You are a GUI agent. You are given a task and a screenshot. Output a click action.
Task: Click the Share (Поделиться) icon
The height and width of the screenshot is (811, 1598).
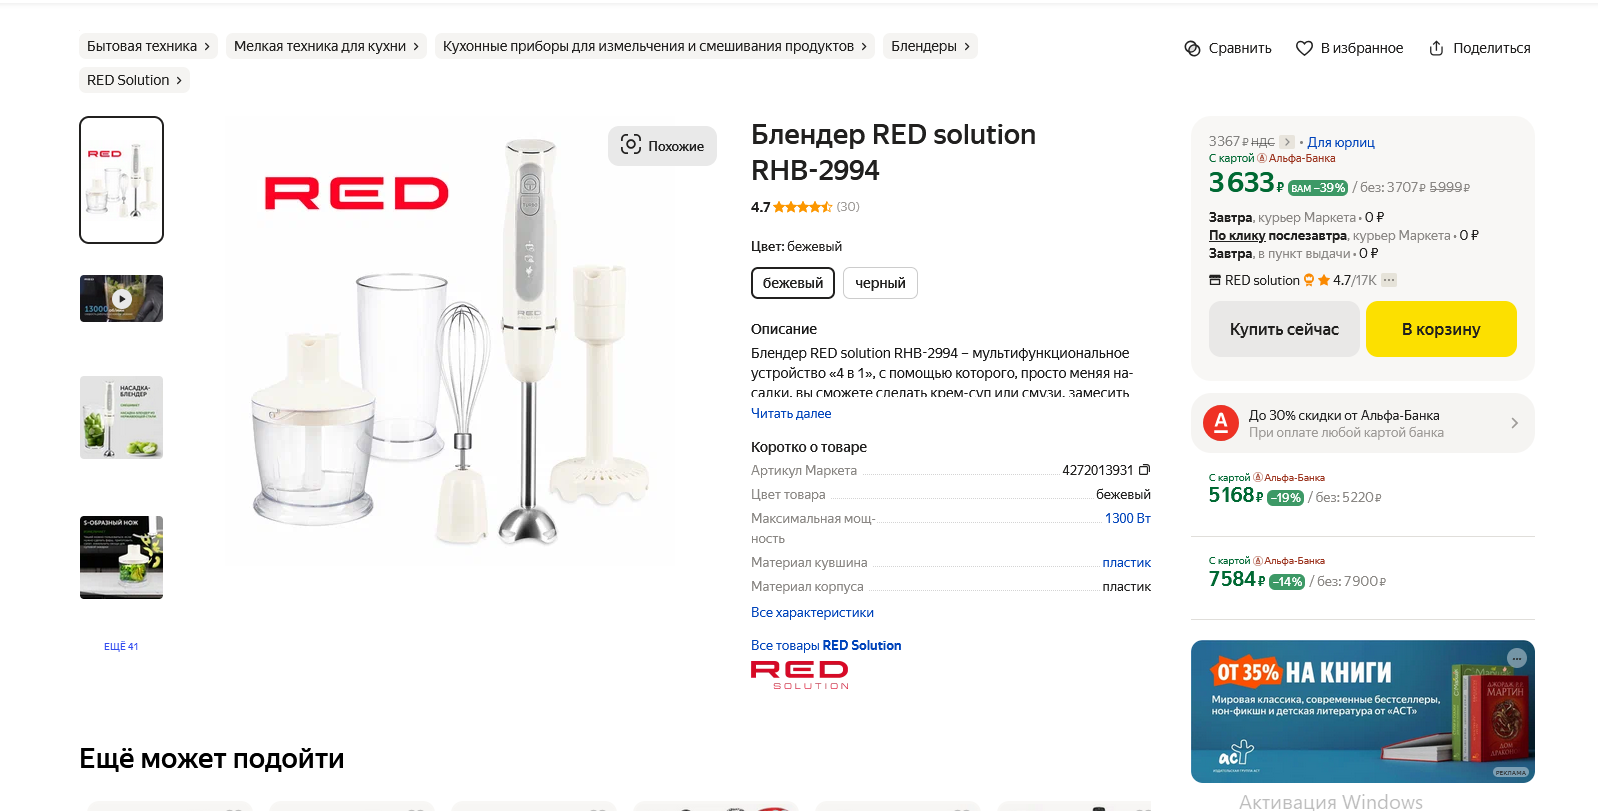(x=1436, y=48)
